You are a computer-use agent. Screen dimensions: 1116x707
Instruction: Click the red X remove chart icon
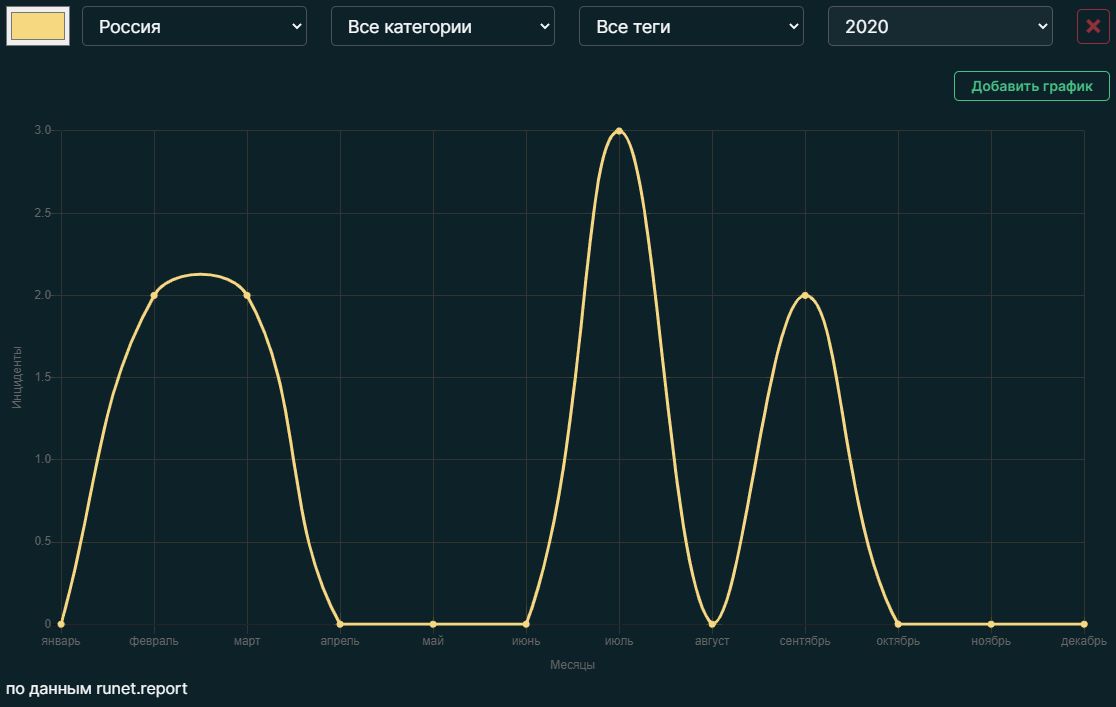point(1093,27)
